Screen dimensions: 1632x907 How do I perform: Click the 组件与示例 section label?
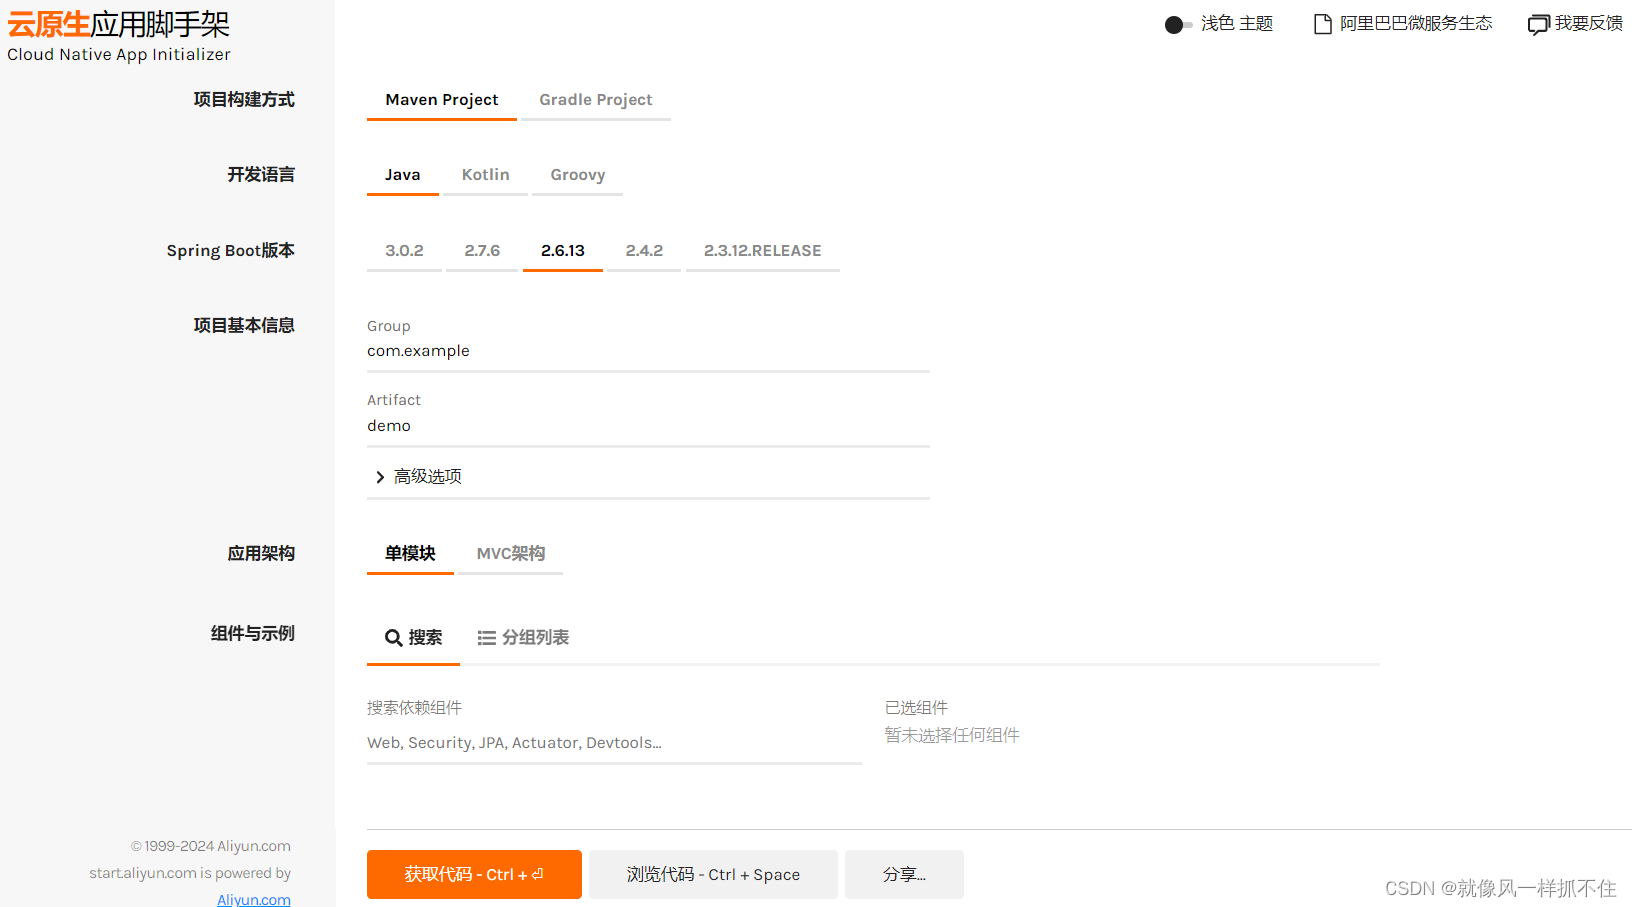(253, 634)
